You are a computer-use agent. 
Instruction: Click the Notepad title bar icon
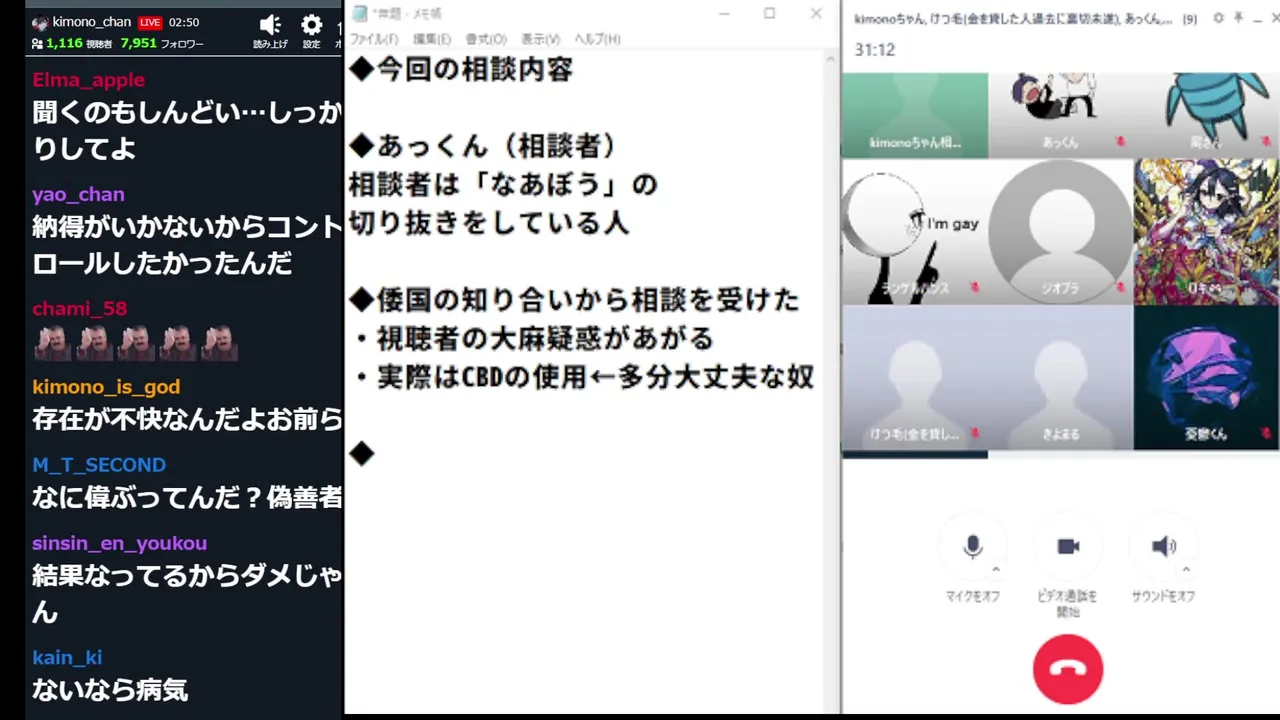[360, 14]
